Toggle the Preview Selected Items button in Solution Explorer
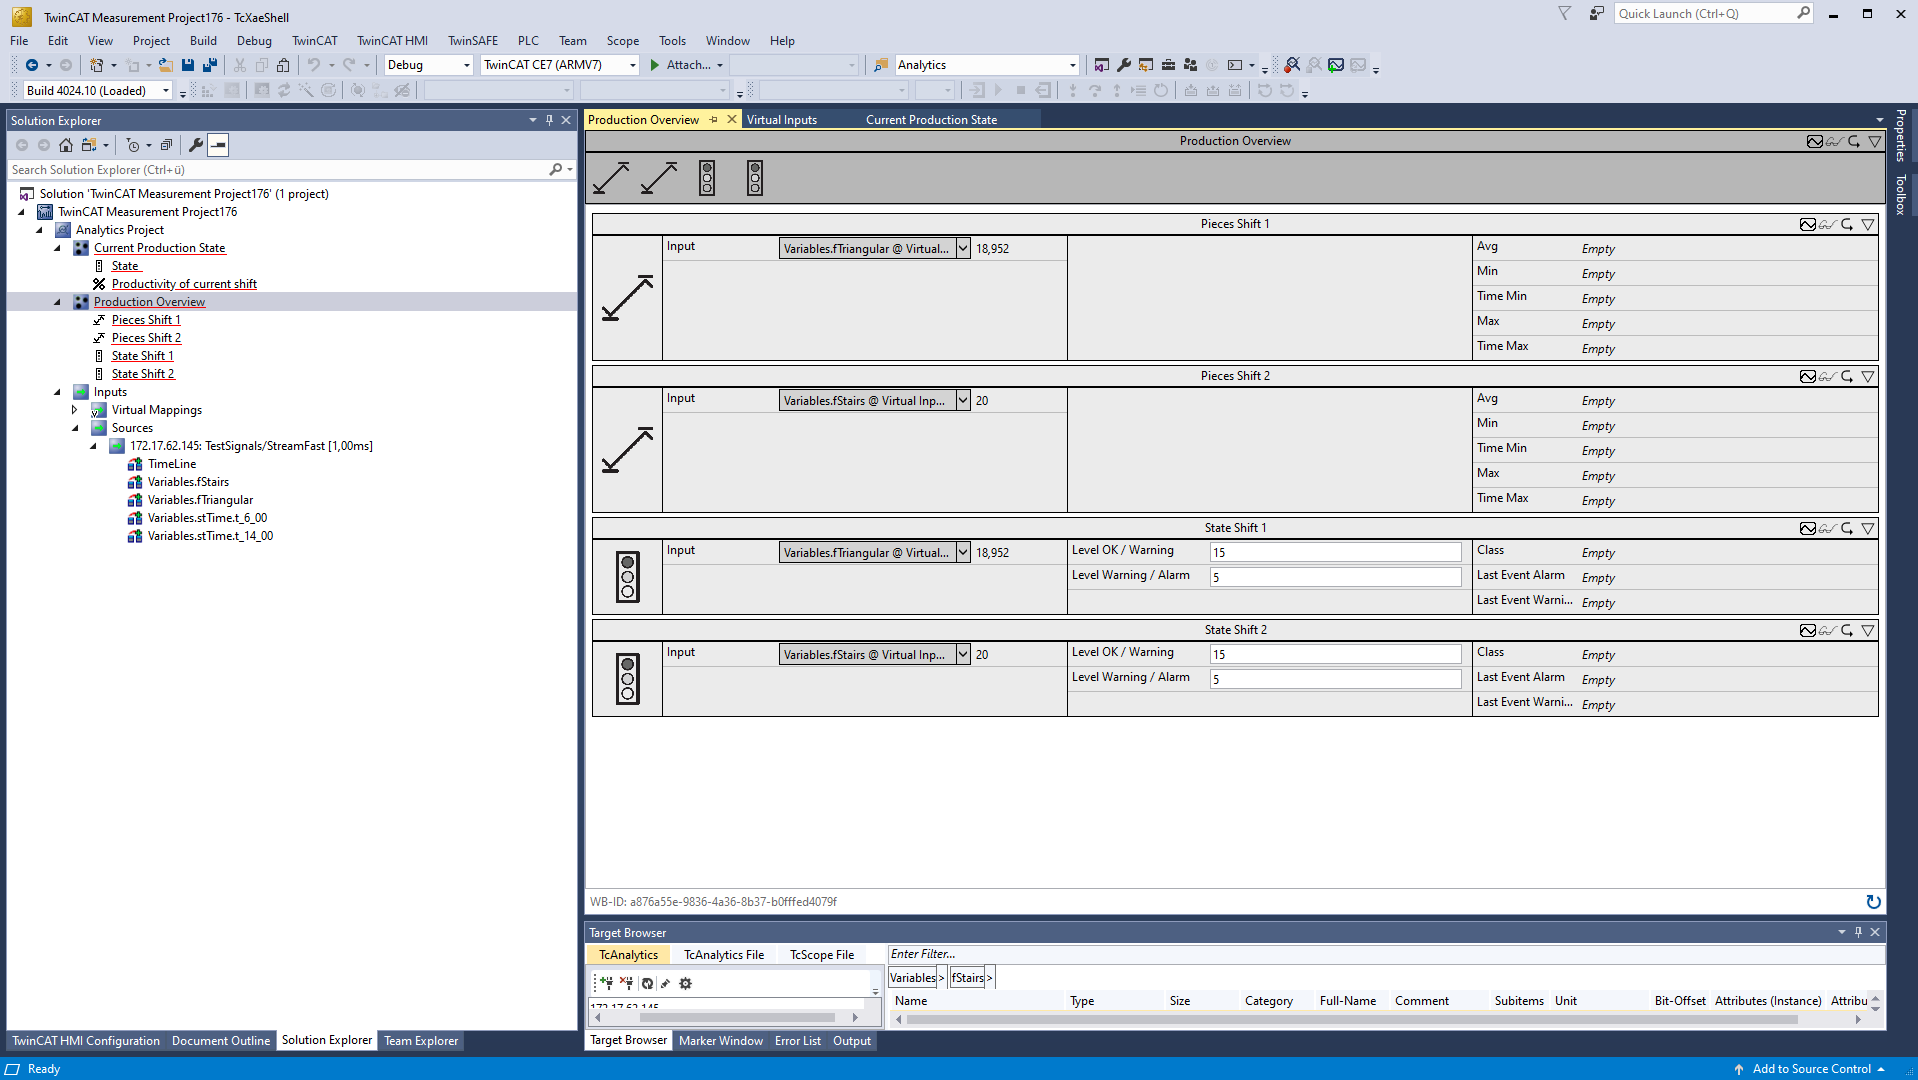1918x1080 pixels. 218,145
